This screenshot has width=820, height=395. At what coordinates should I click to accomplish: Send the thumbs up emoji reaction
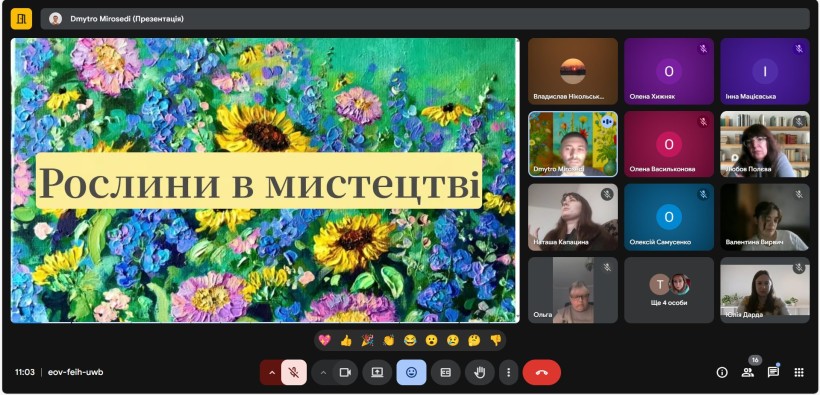click(346, 341)
